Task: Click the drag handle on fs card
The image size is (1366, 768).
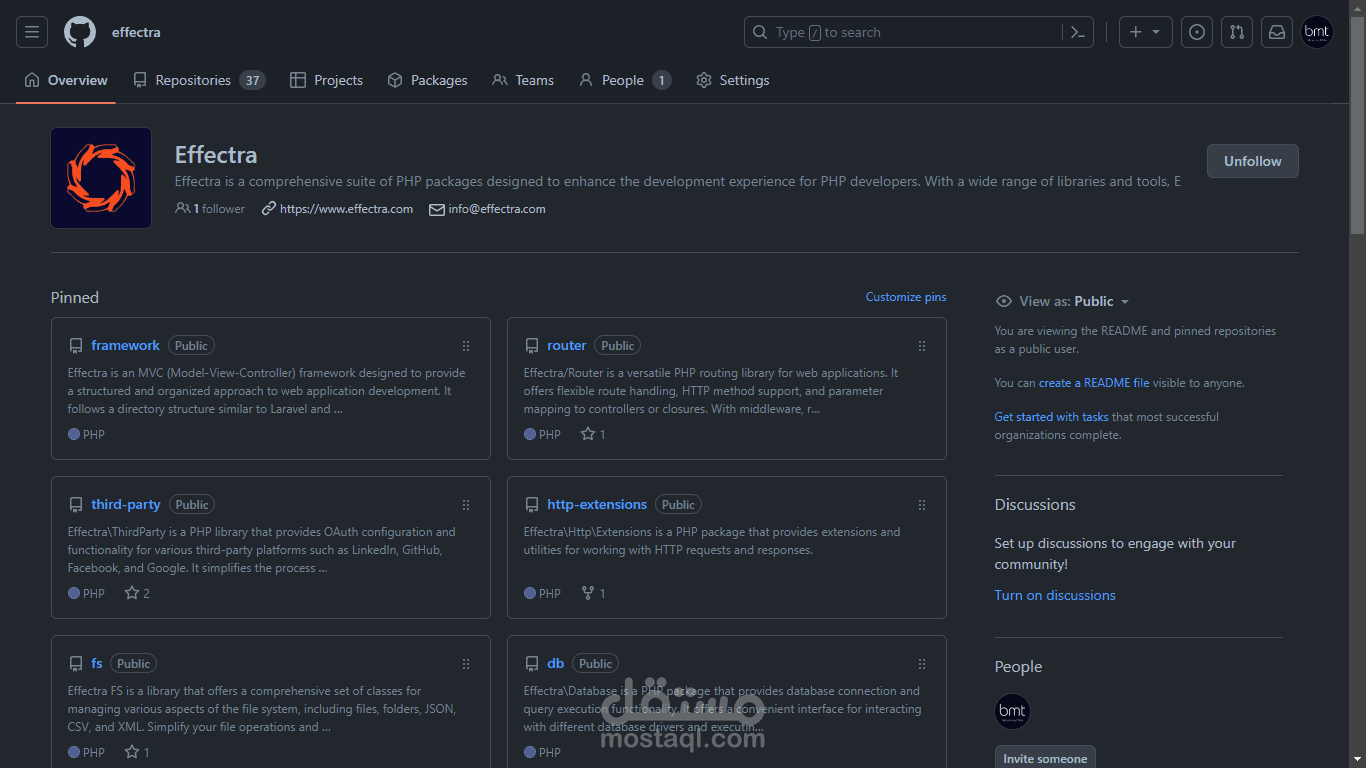Action: [466, 664]
